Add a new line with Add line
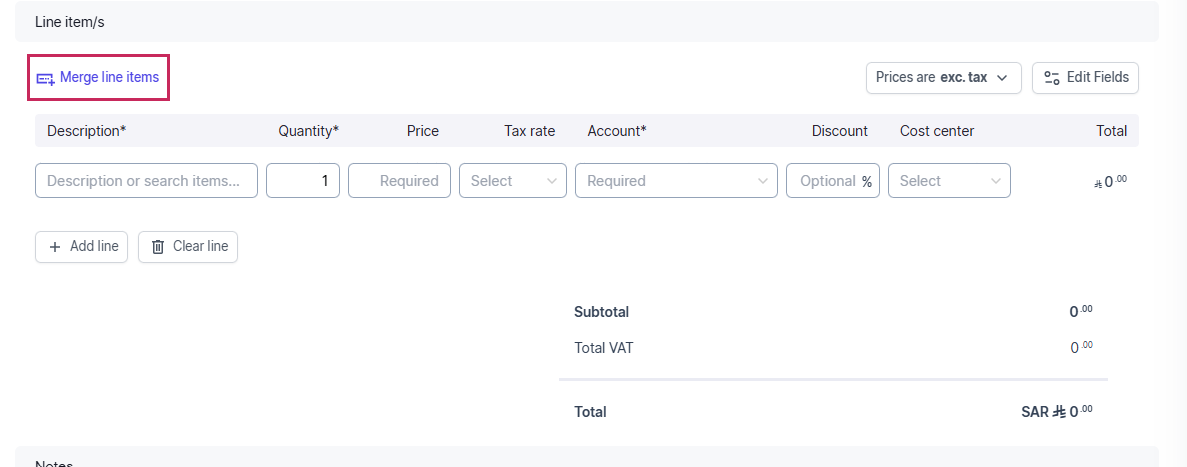Image resolution: width=1187 pixels, height=467 pixels. pyautogui.click(x=82, y=247)
